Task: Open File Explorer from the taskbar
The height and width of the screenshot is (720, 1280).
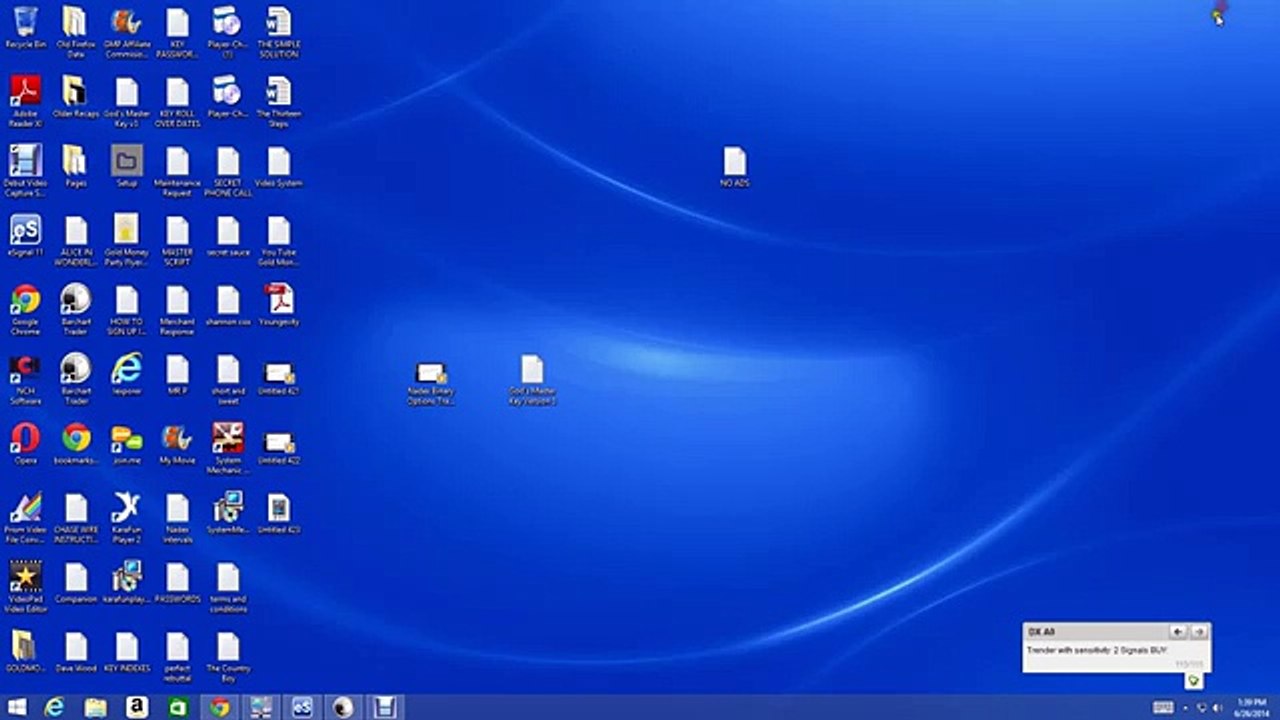Action: point(96,707)
